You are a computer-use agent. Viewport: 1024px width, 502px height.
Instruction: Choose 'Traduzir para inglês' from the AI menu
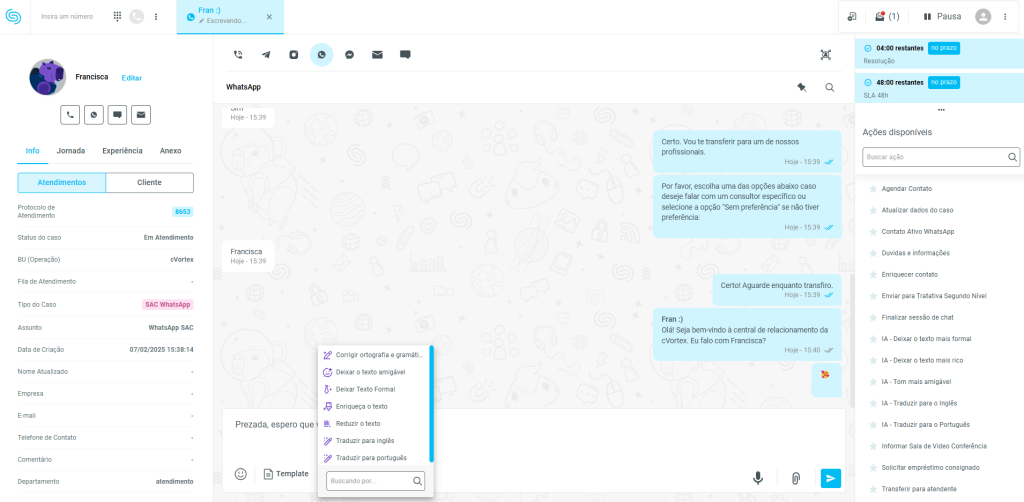click(x=364, y=441)
